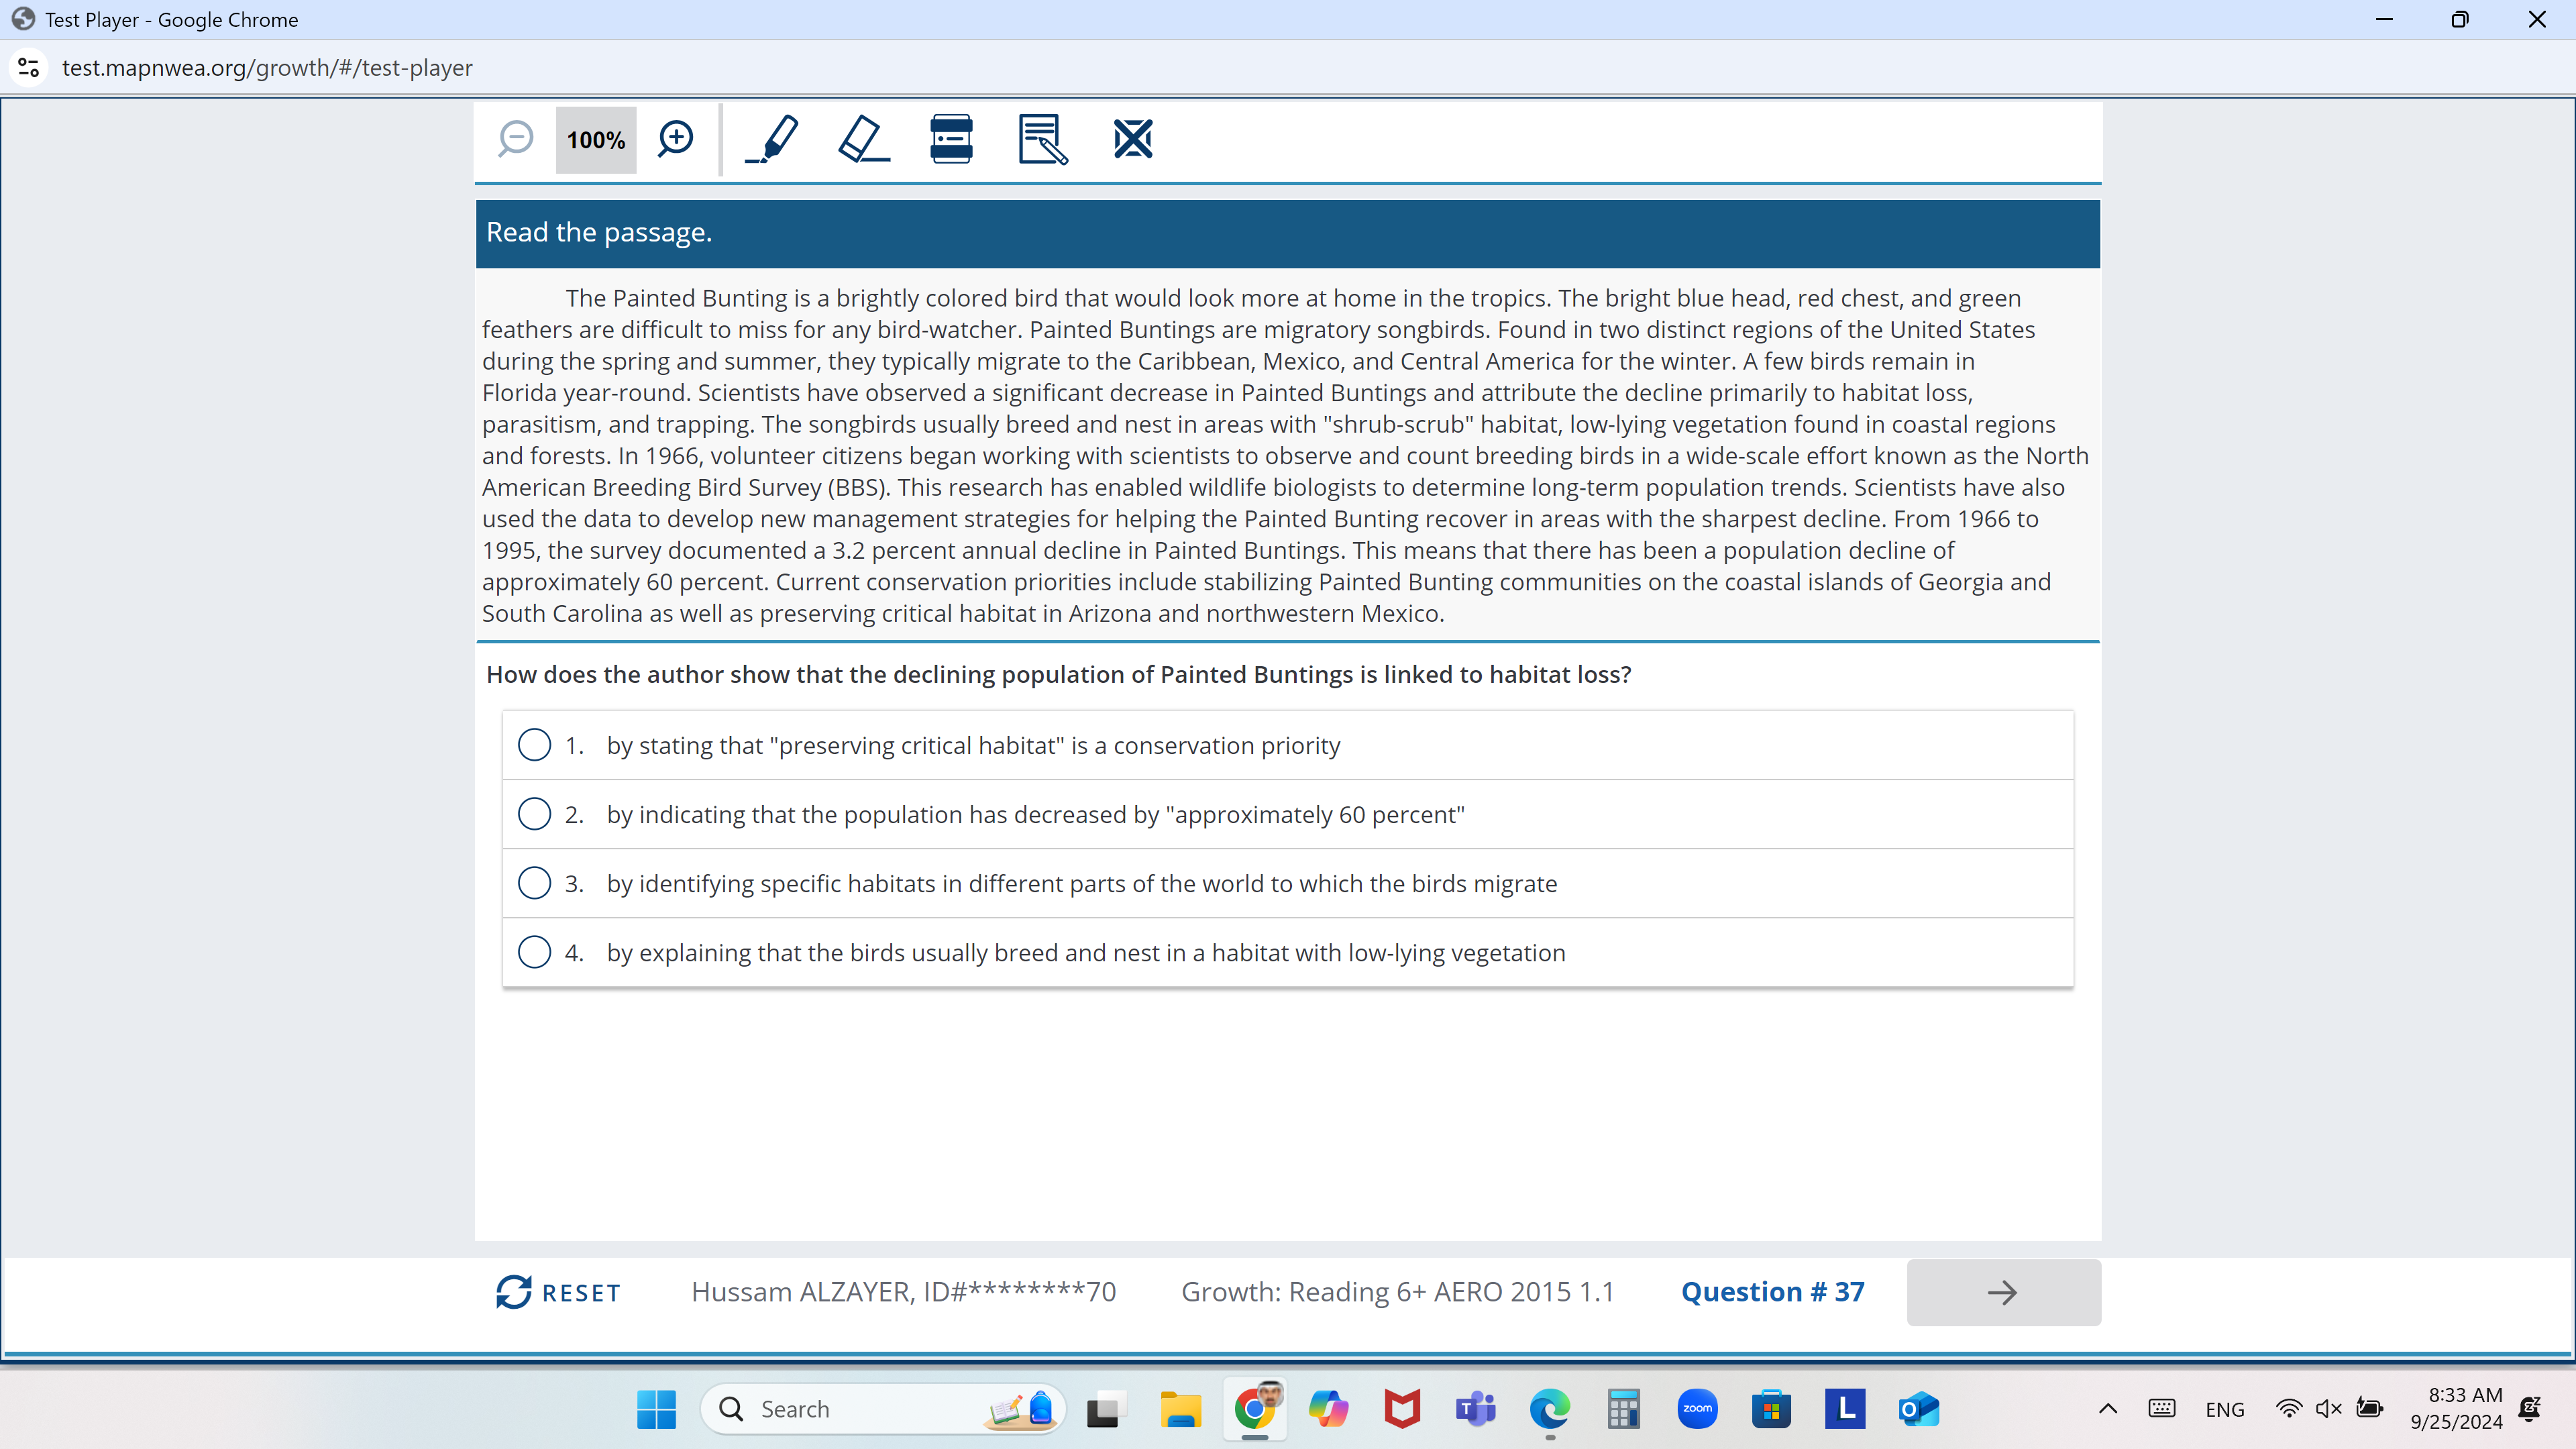
Task: Click the document/passage tool icon
Action: (1040, 138)
